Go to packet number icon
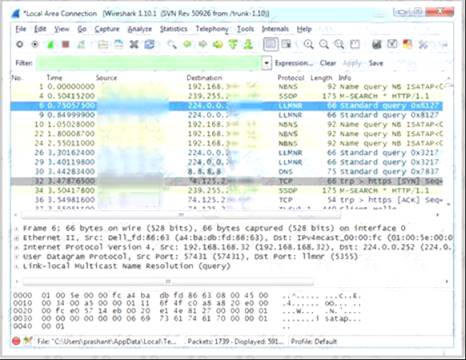Image resolution: width=466 pixels, height=360 pixels. tap(218, 44)
